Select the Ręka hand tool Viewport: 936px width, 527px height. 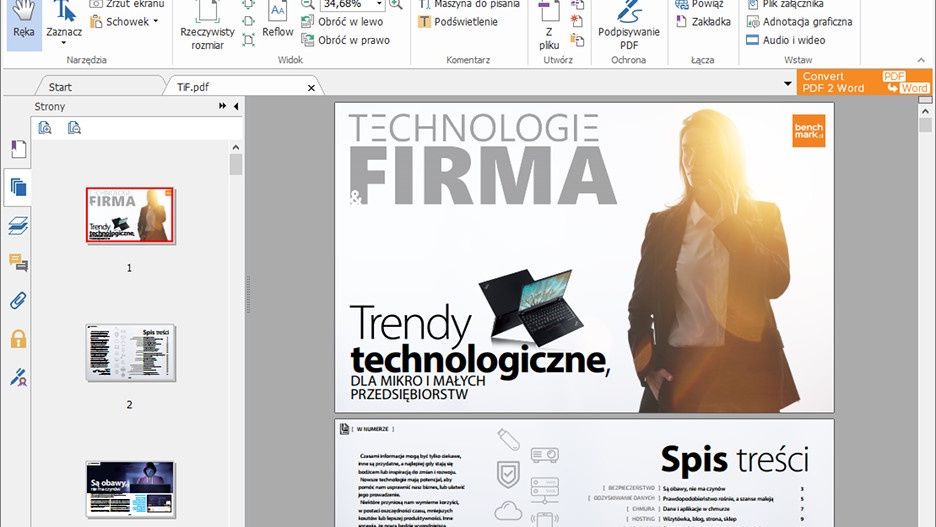pyautogui.click(x=23, y=24)
